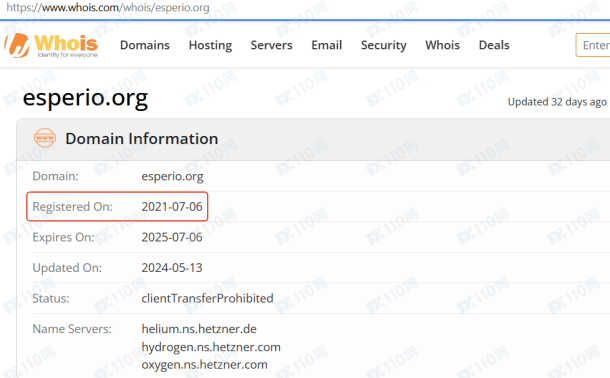The image size is (610, 378).
Task: Select the updated date 2024-05-13
Action: 172,268
